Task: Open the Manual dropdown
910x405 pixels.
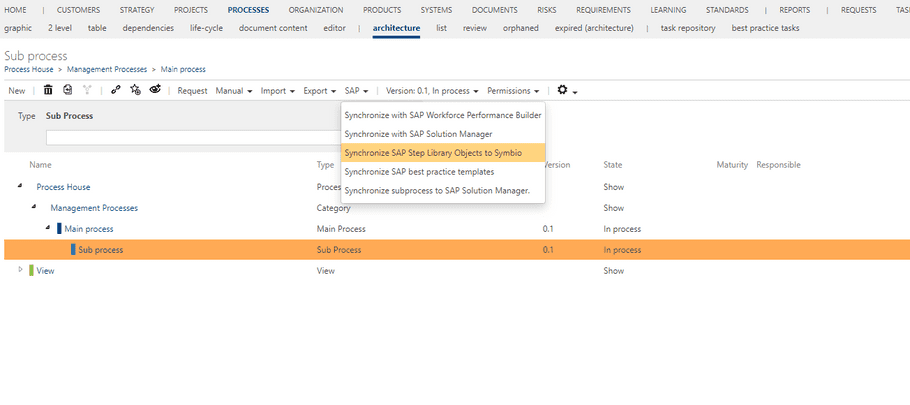Action: (x=234, y=91)
